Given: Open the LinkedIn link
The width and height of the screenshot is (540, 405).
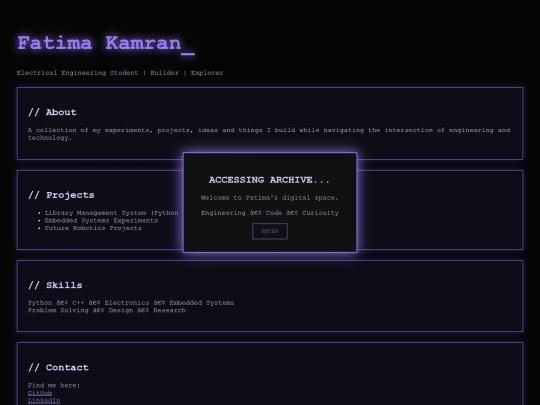Looking at the screenshot, I should (44, 401).
